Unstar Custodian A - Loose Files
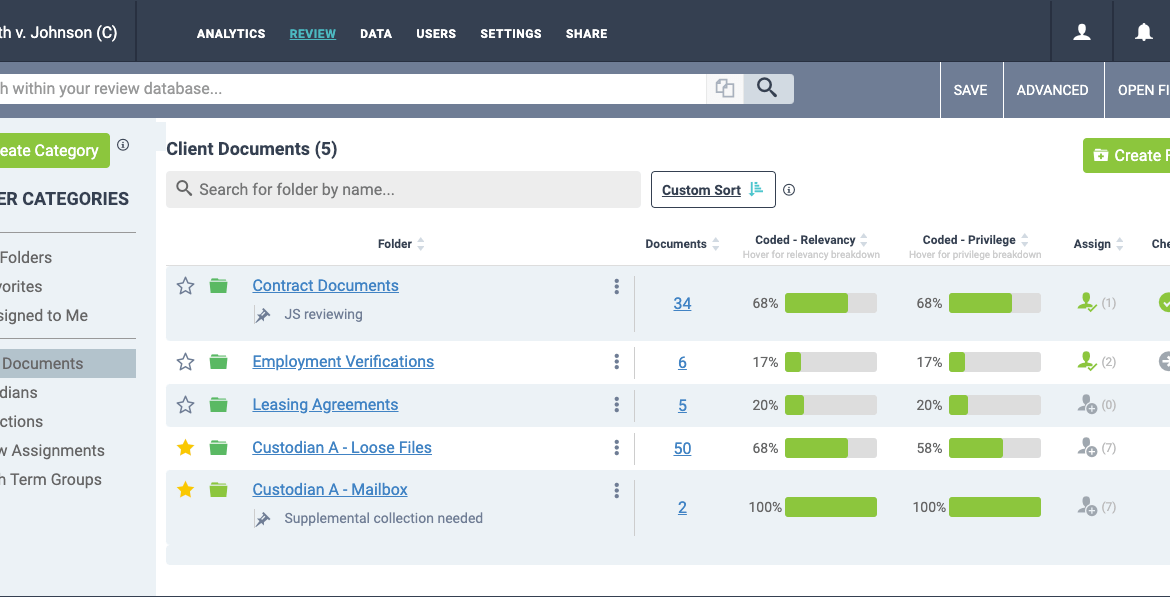Viewport: 1170px width, 597px height. click(x=185, y=448)
